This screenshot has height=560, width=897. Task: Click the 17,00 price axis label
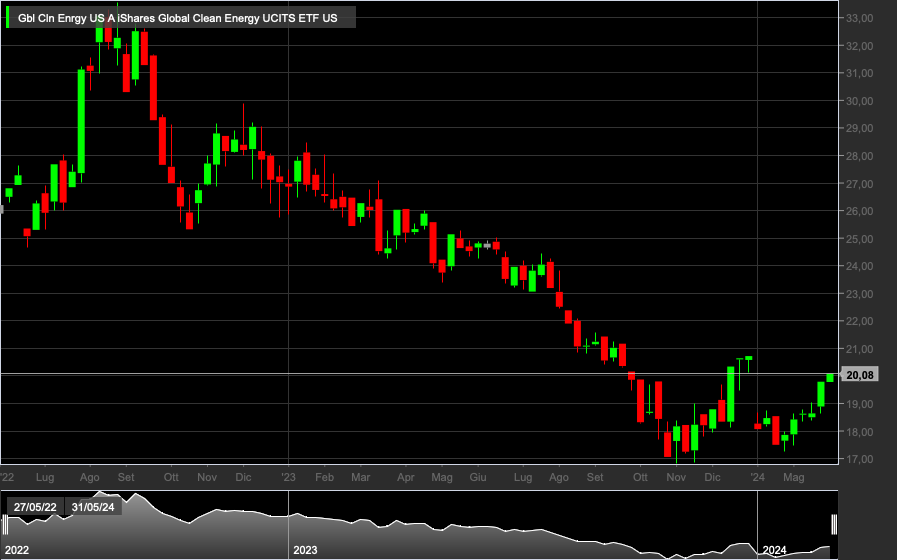tap(859, 459)
